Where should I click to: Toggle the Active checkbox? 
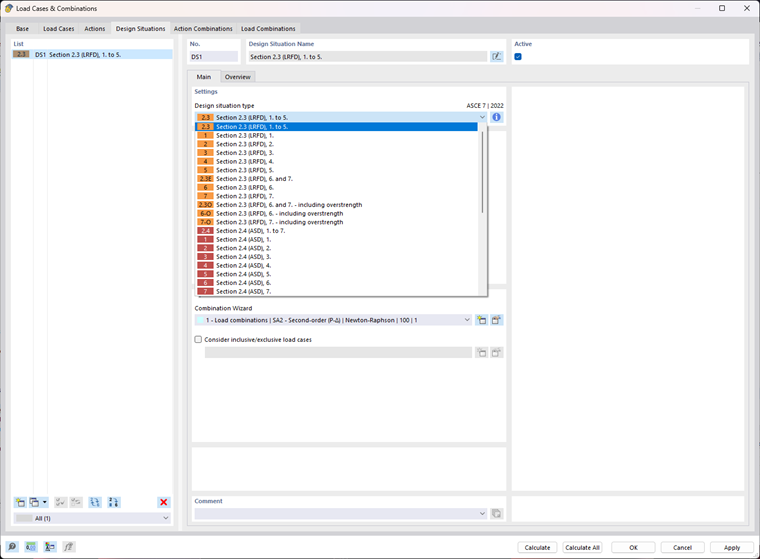coord(518,57)
